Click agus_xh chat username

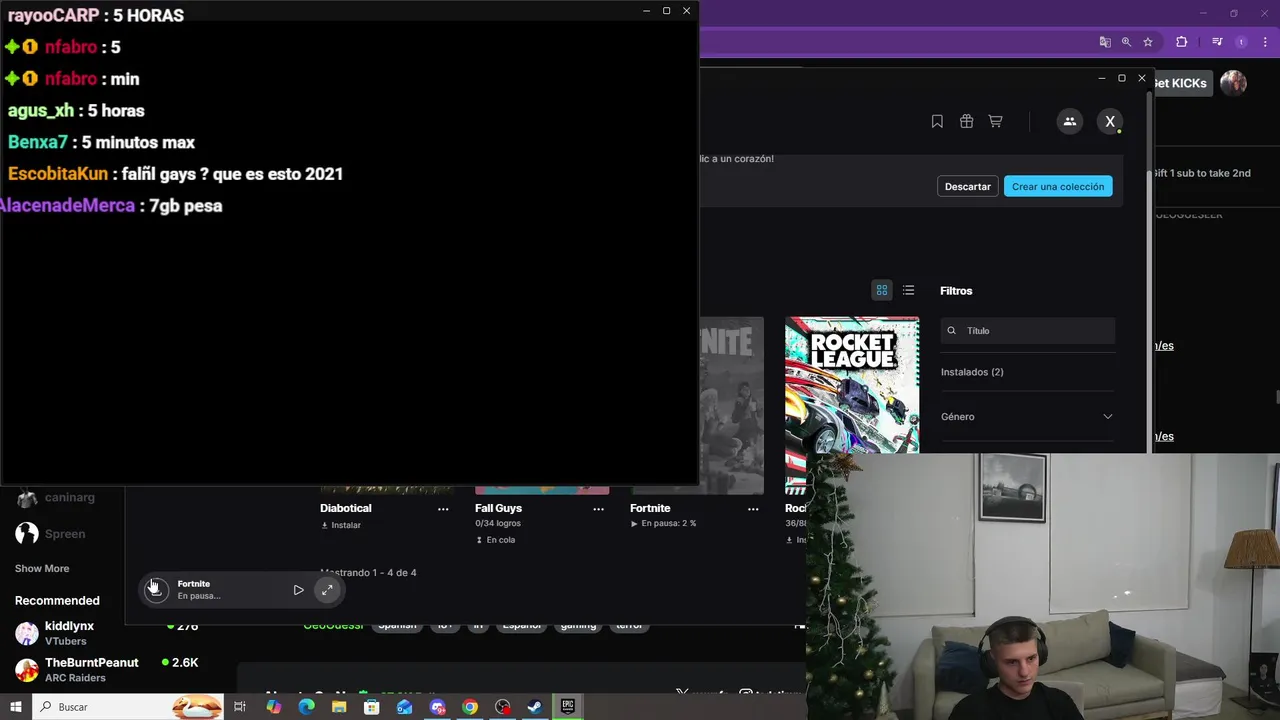pyautogui.click(x=41, y=111)
